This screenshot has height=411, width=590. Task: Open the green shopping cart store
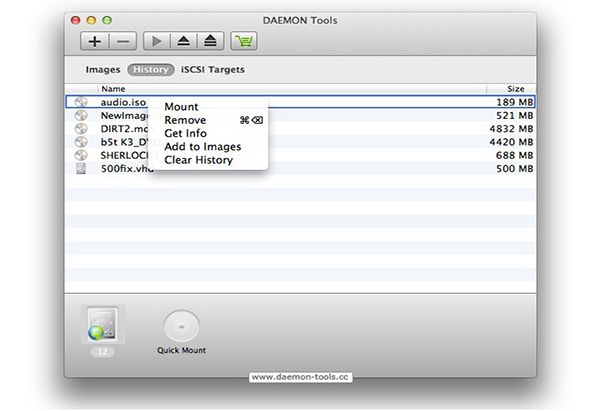click(244, 41)
